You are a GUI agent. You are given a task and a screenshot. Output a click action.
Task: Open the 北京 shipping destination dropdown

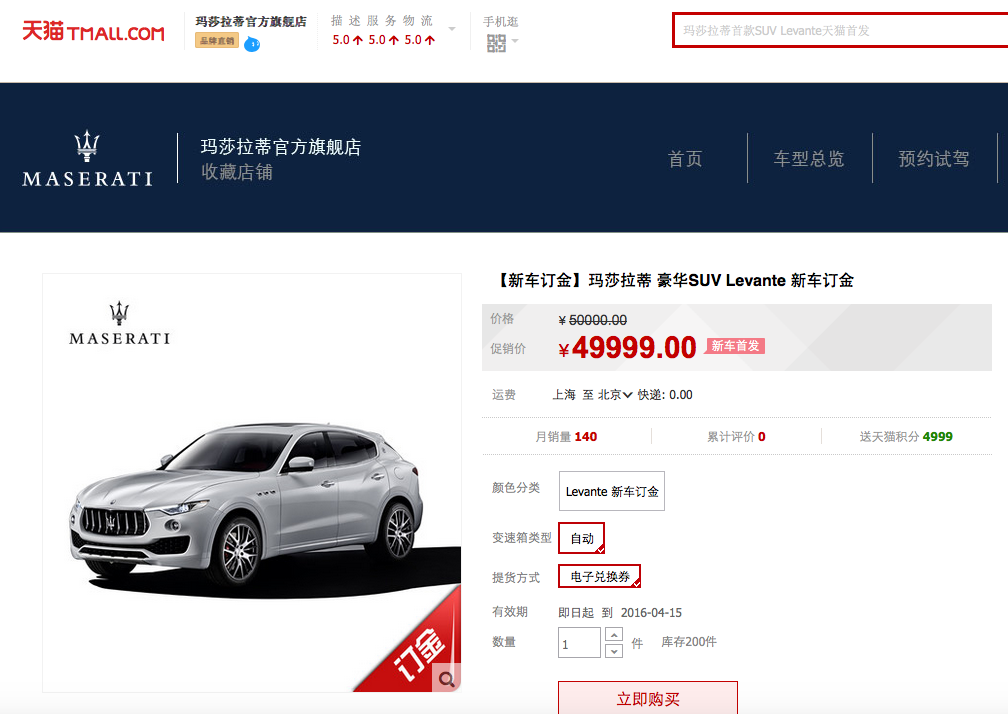point(615,395)
